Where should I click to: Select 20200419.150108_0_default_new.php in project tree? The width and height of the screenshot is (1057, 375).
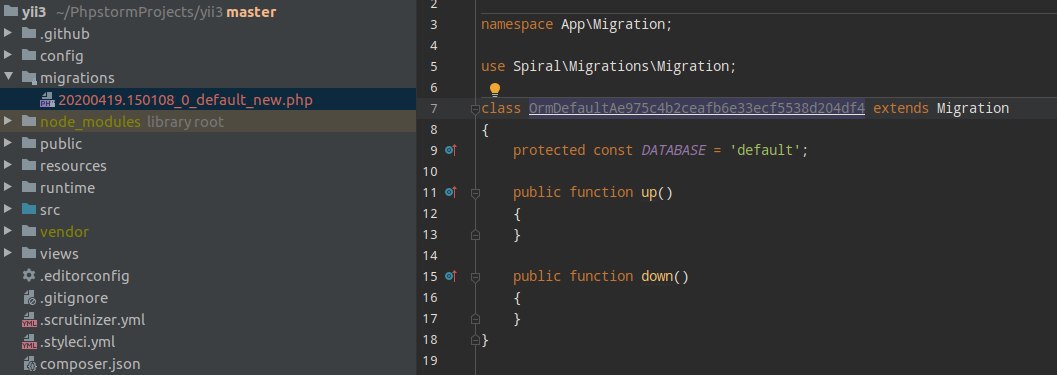pos(185,100)
